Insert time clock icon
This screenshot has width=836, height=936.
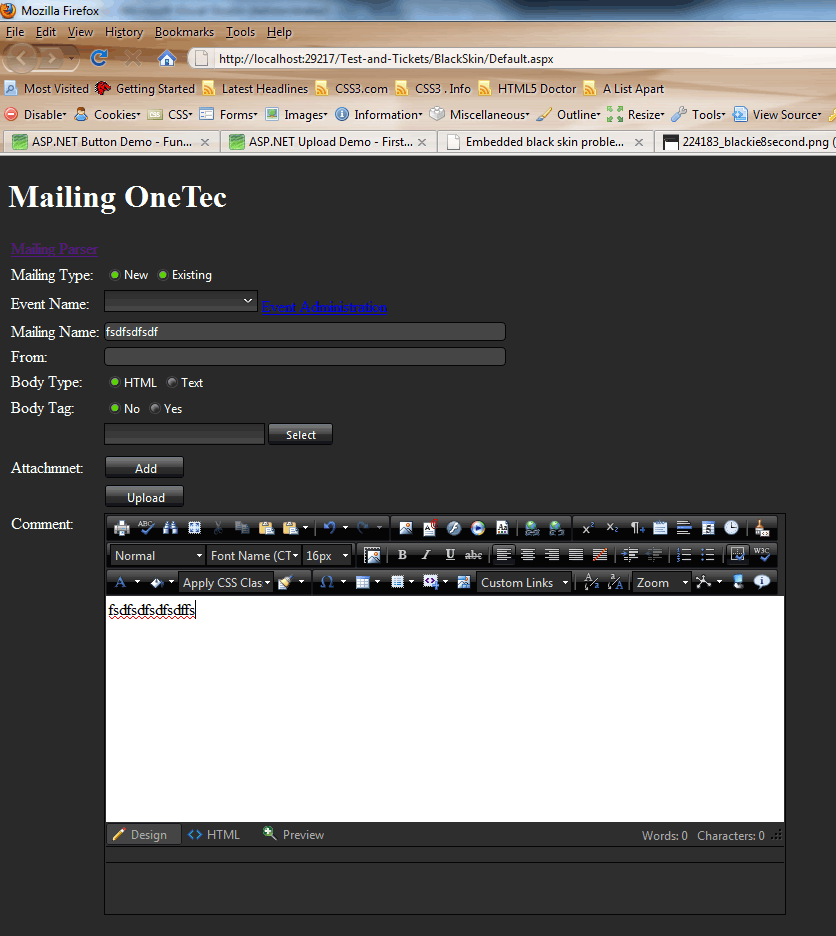pos(732,528)
